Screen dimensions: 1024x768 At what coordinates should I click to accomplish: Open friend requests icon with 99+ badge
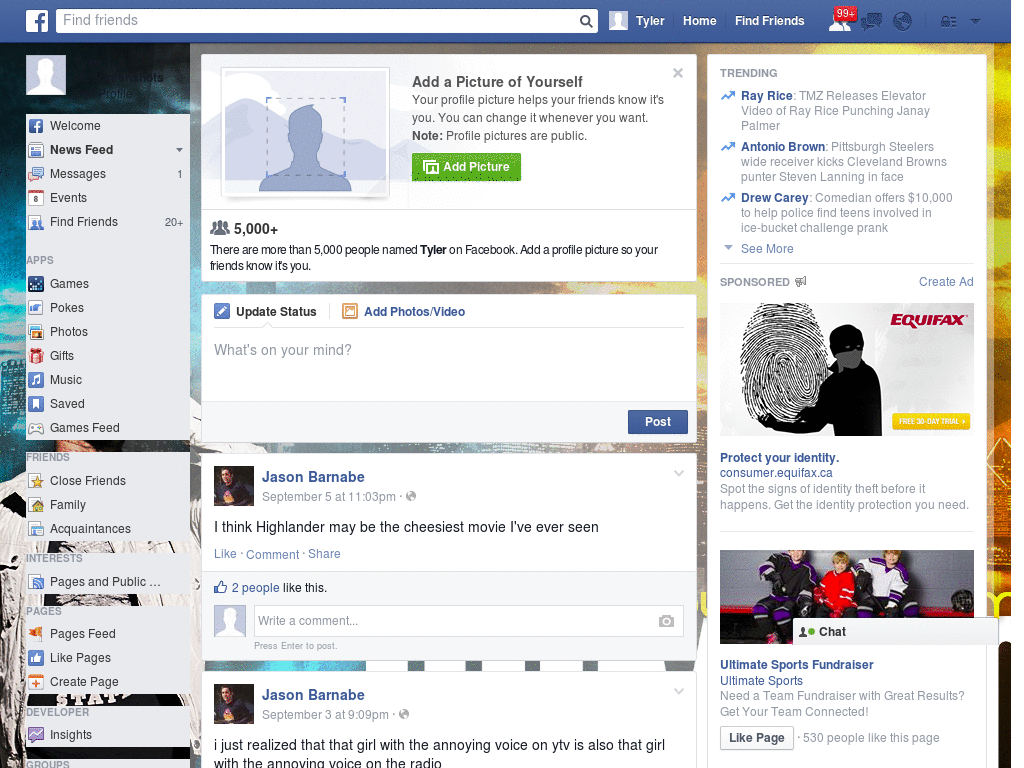click(x=841, y=20)
